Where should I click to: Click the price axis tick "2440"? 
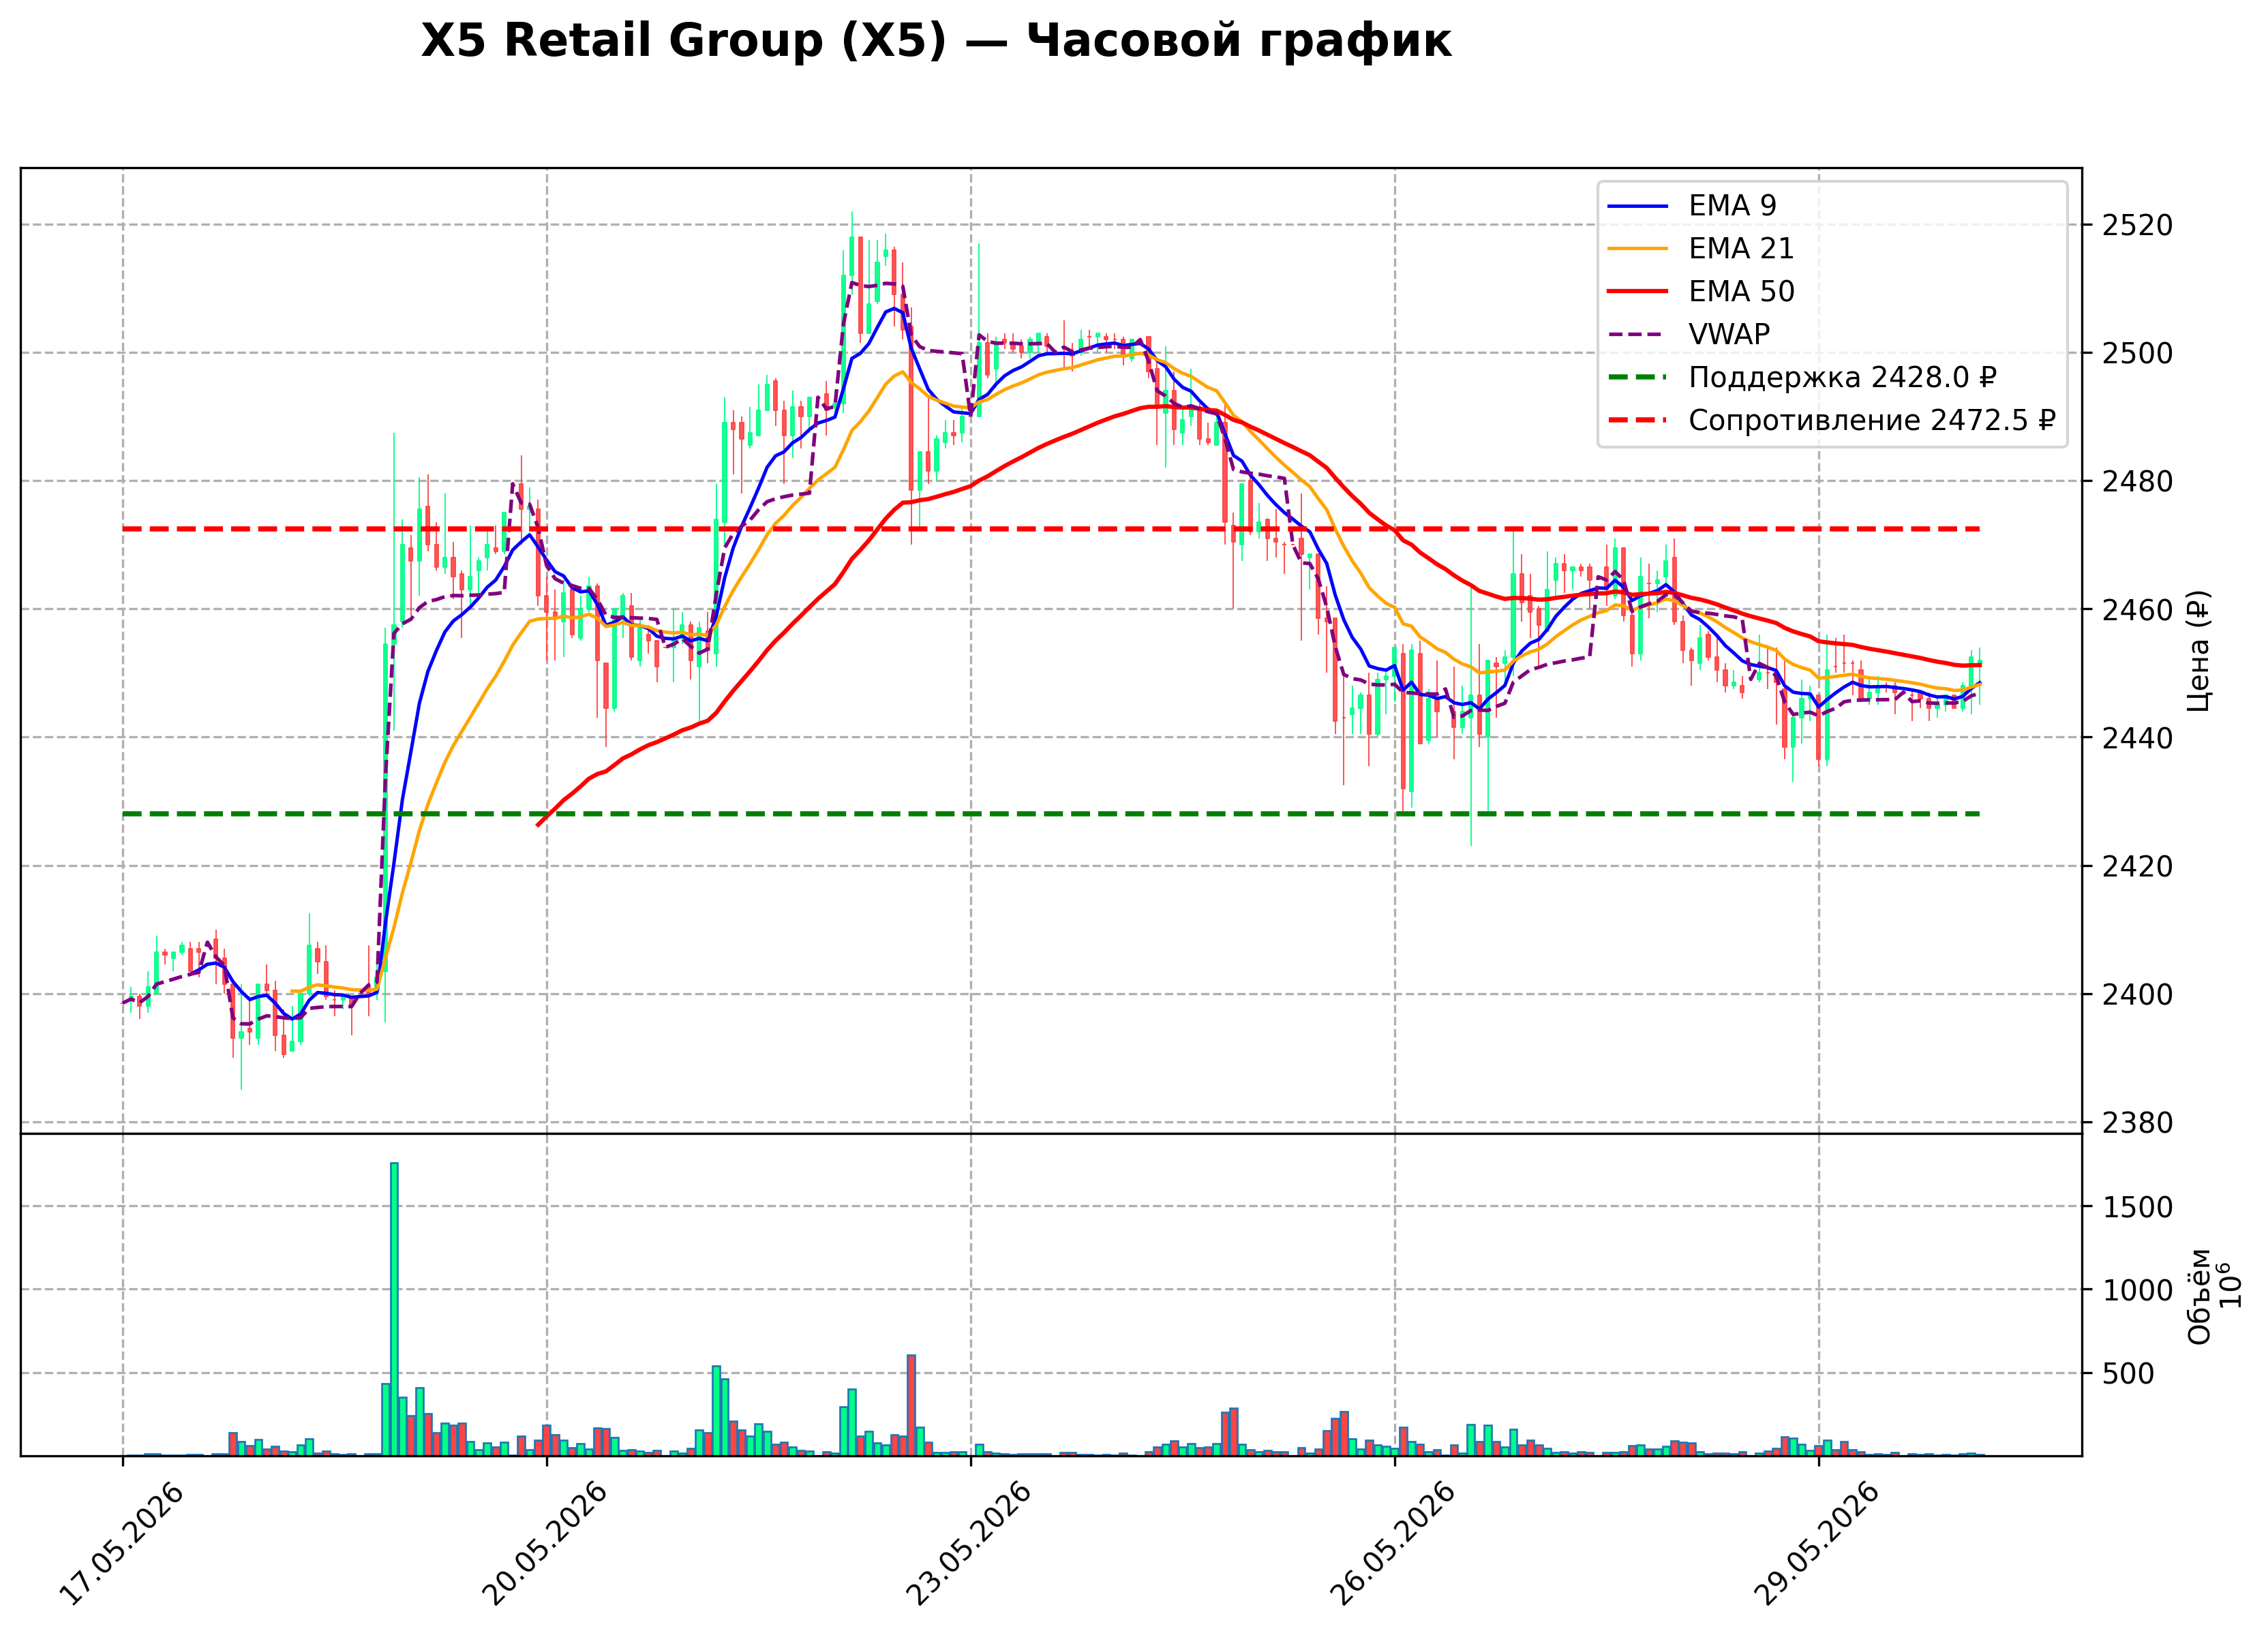(x=2137, y=738)
